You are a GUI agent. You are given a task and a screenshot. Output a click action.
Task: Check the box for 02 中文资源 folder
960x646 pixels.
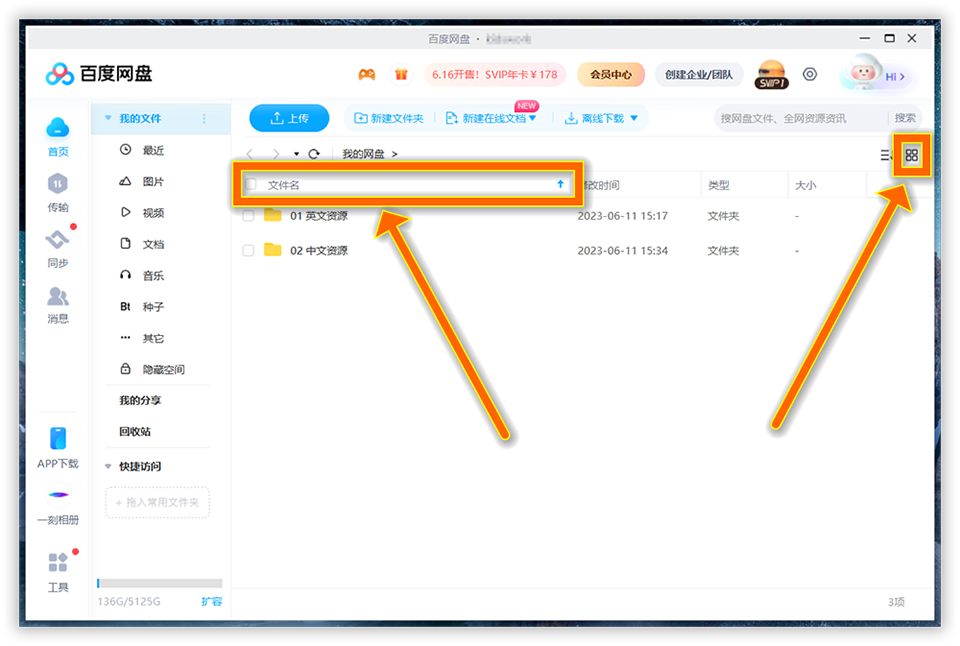click(x=249, y=251)
